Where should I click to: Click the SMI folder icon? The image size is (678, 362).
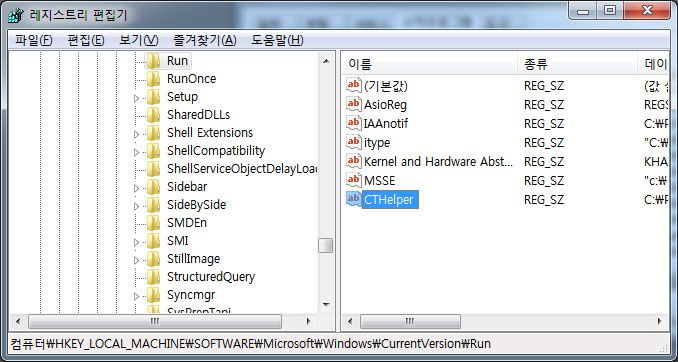pyautogui.click(x=153, y=241)
